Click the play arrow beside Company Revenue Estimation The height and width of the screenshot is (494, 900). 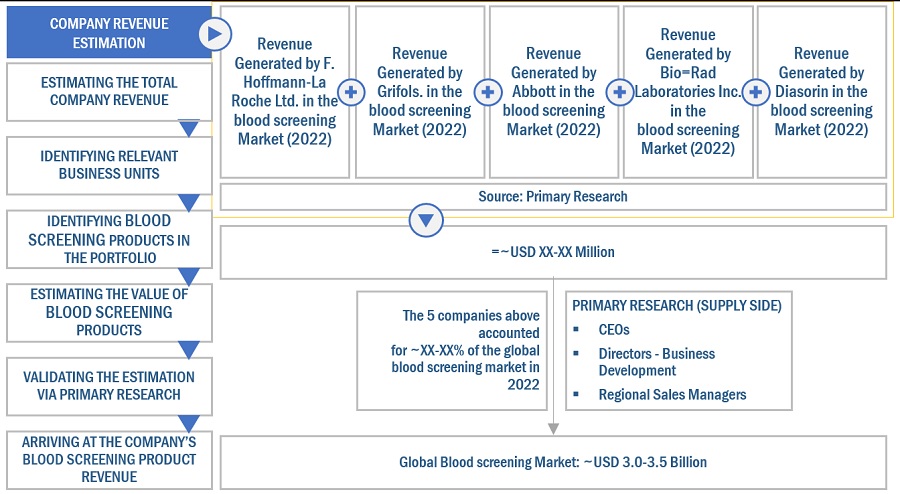coord(212,34)
